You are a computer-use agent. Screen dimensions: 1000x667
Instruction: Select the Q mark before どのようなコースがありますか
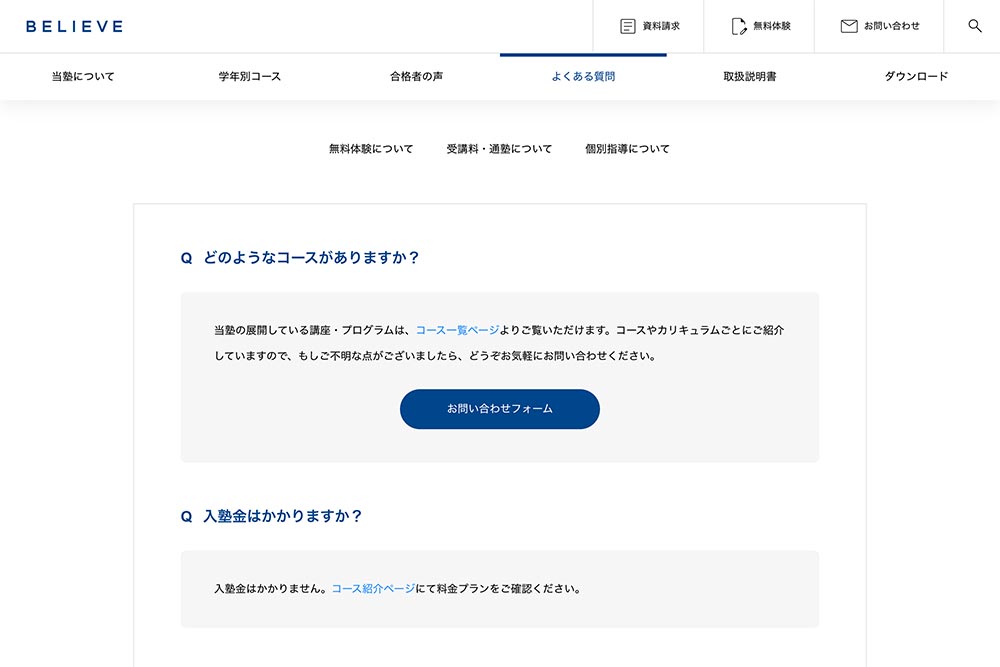[184, 257]
